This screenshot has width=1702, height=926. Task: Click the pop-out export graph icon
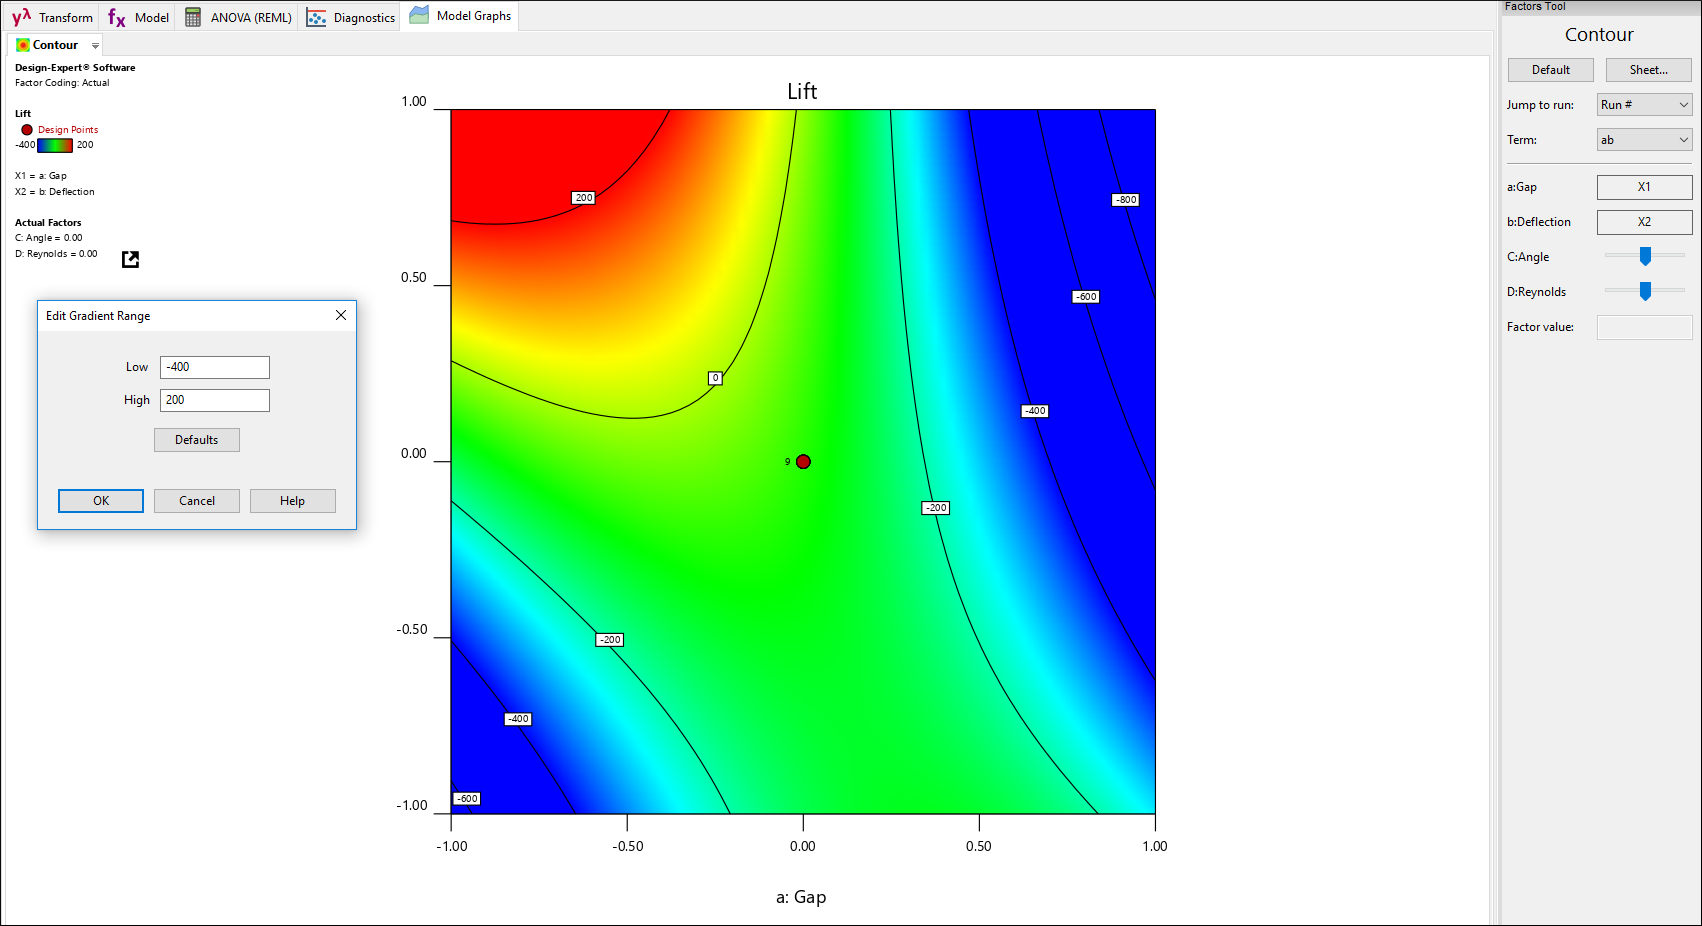[x=130, y=259]
